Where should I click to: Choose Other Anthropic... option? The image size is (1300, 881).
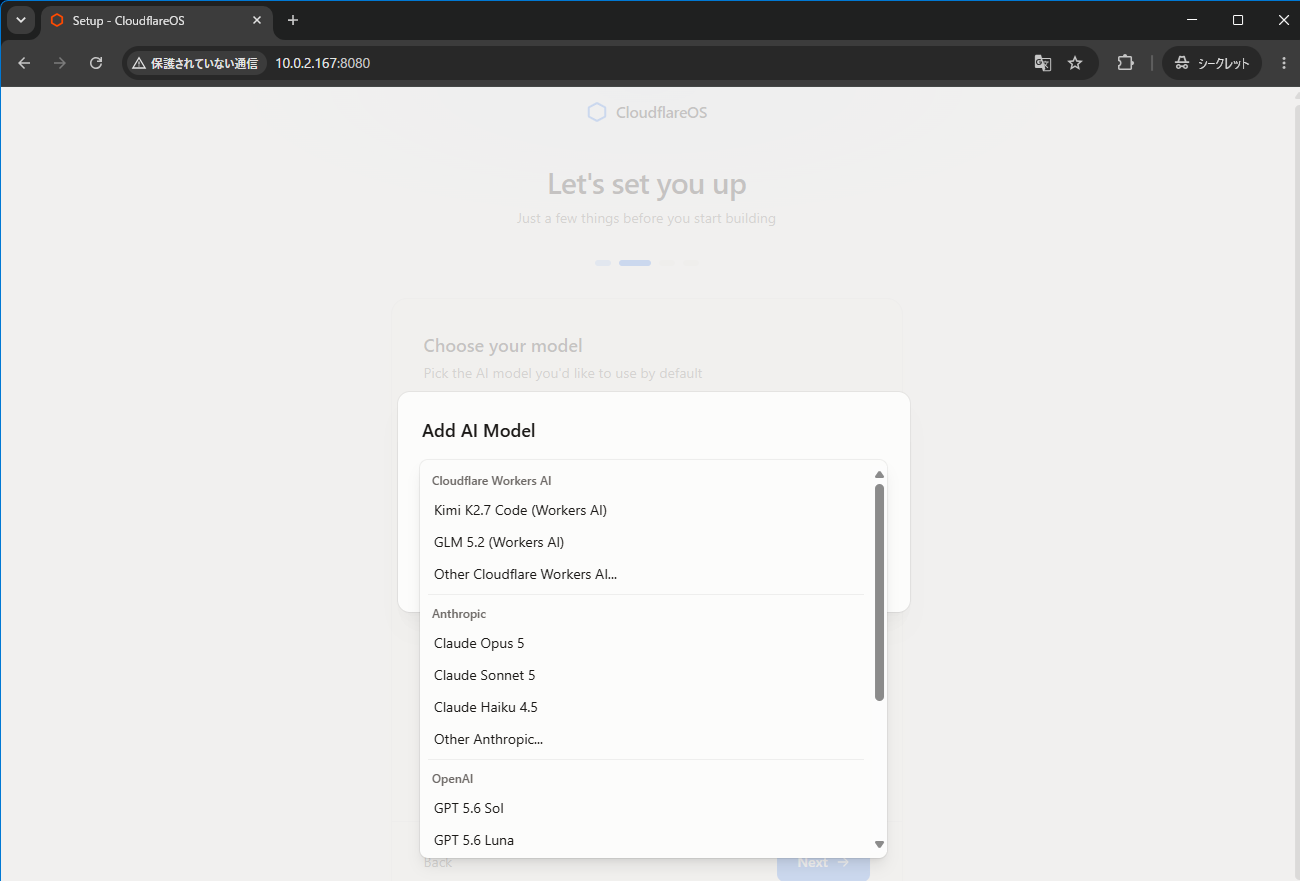(x=646, y=739)
